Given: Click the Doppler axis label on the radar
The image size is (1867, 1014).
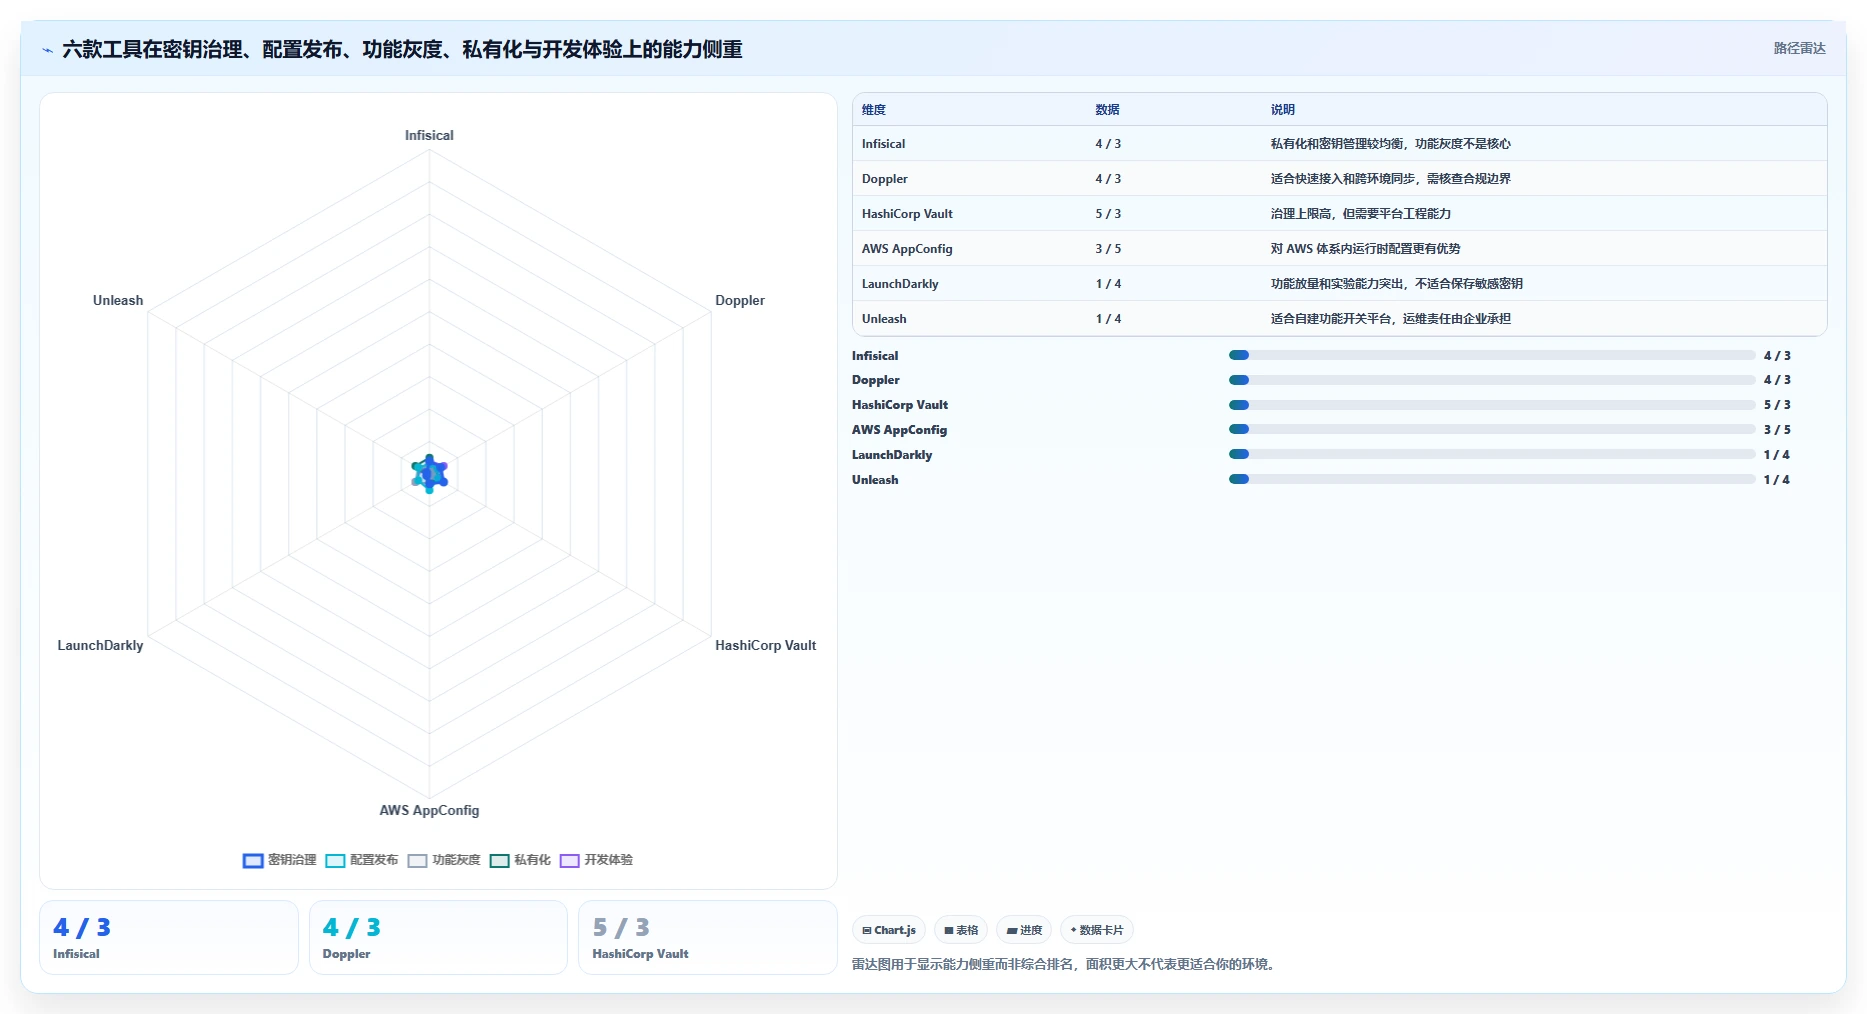Looking at the screenshot, I should pyautogui.click(x=740, y=300).
